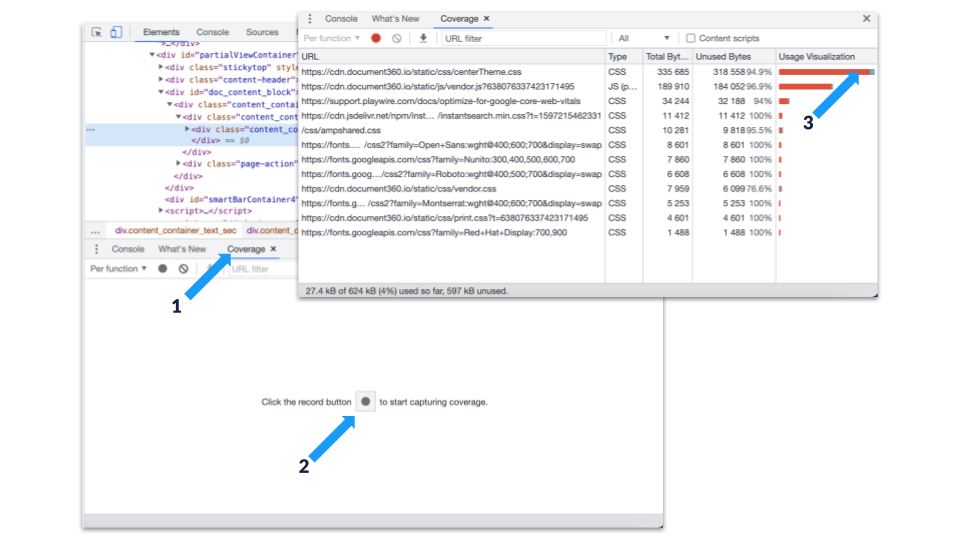Viewport: 960px width, 540px height.
Task: Click the grey record icon in lower toolbar
Action: click(163, 269)
